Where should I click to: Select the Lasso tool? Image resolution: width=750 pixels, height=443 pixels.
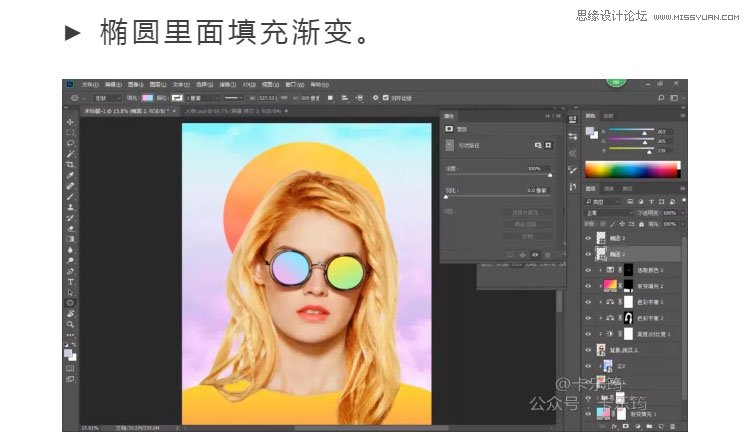[x=70, y=143]
